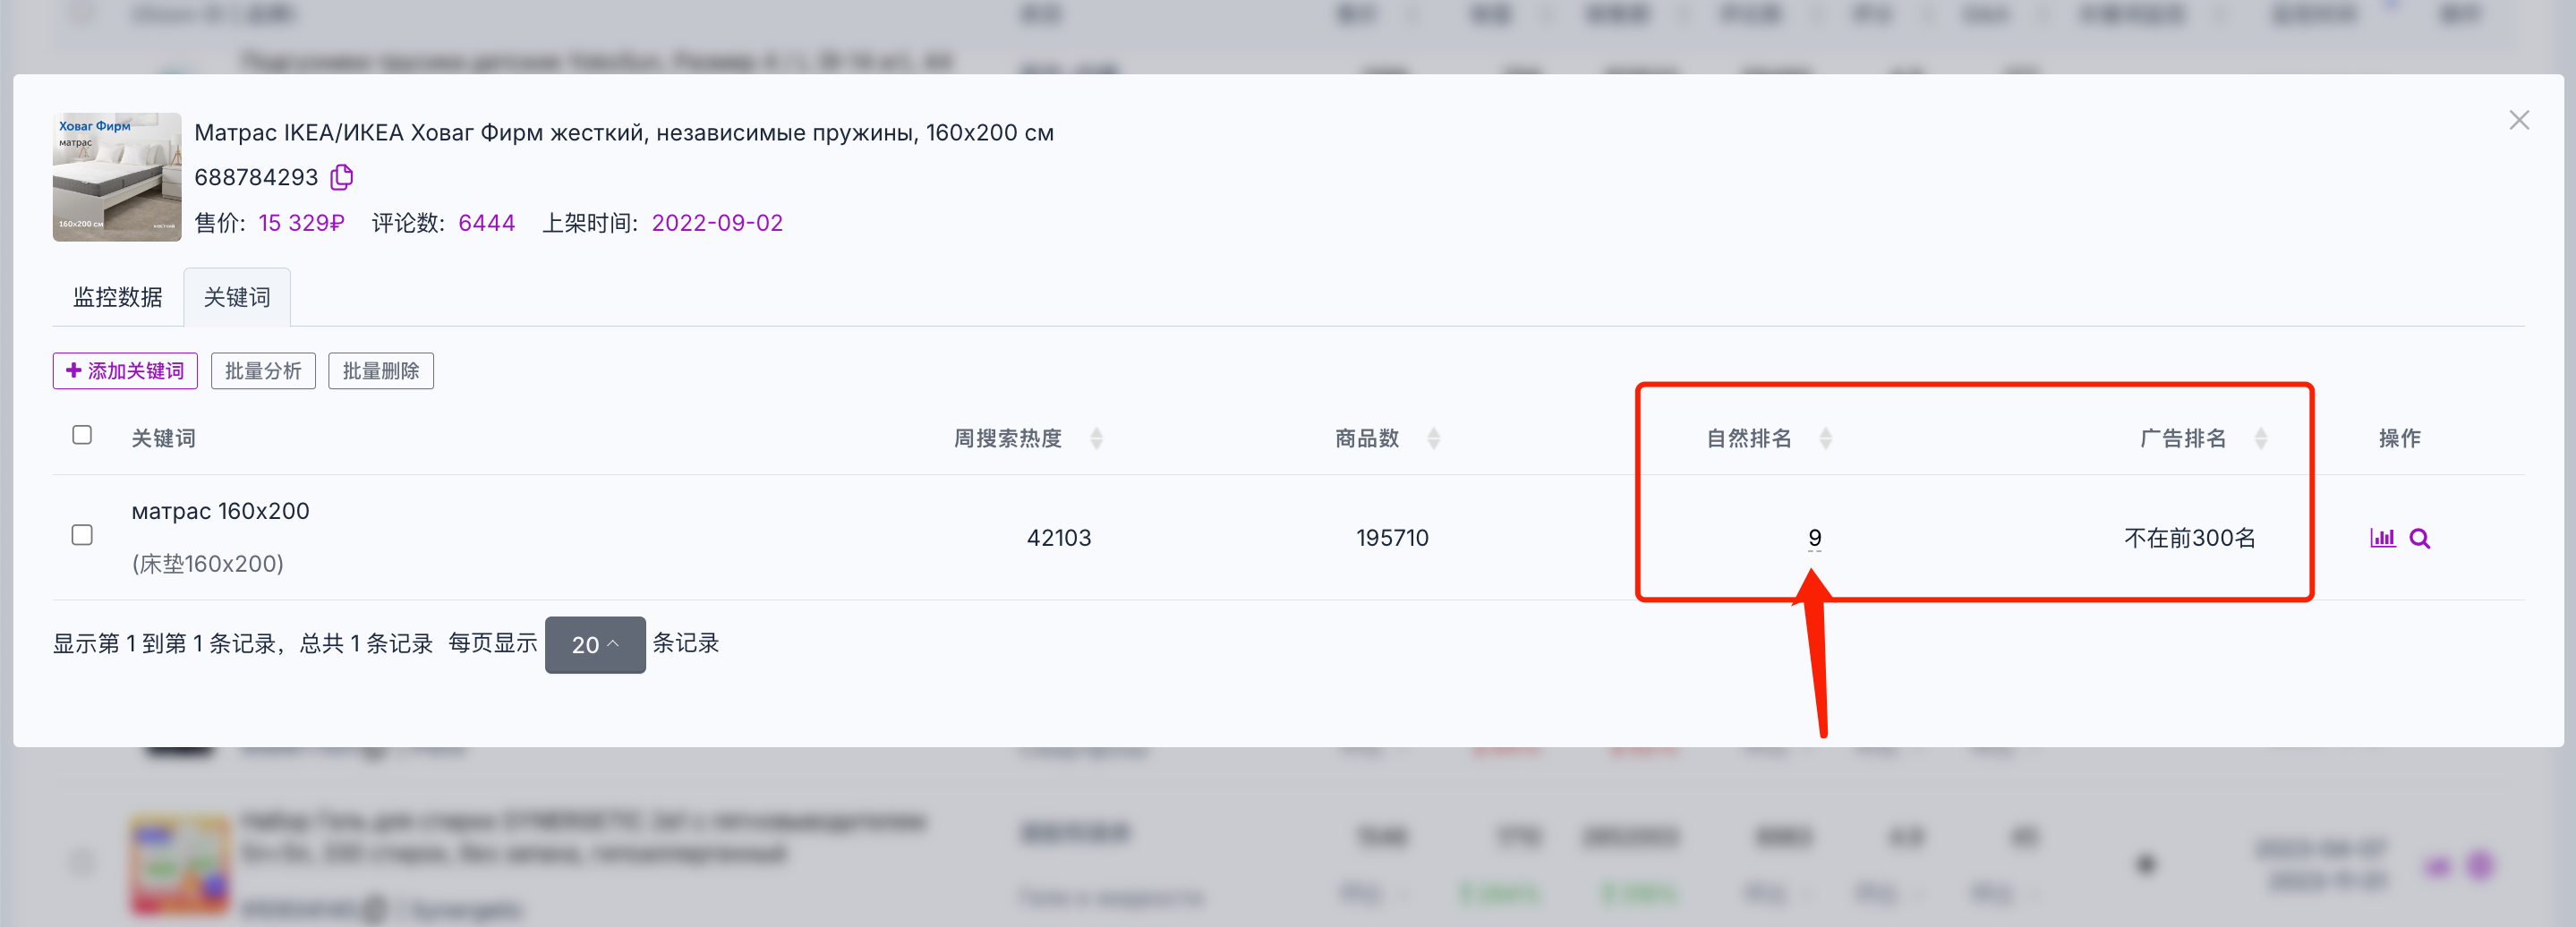The image size is (2576, 927).
Task: Open the mattress product thumbnail image
Action: click(117, 177)
